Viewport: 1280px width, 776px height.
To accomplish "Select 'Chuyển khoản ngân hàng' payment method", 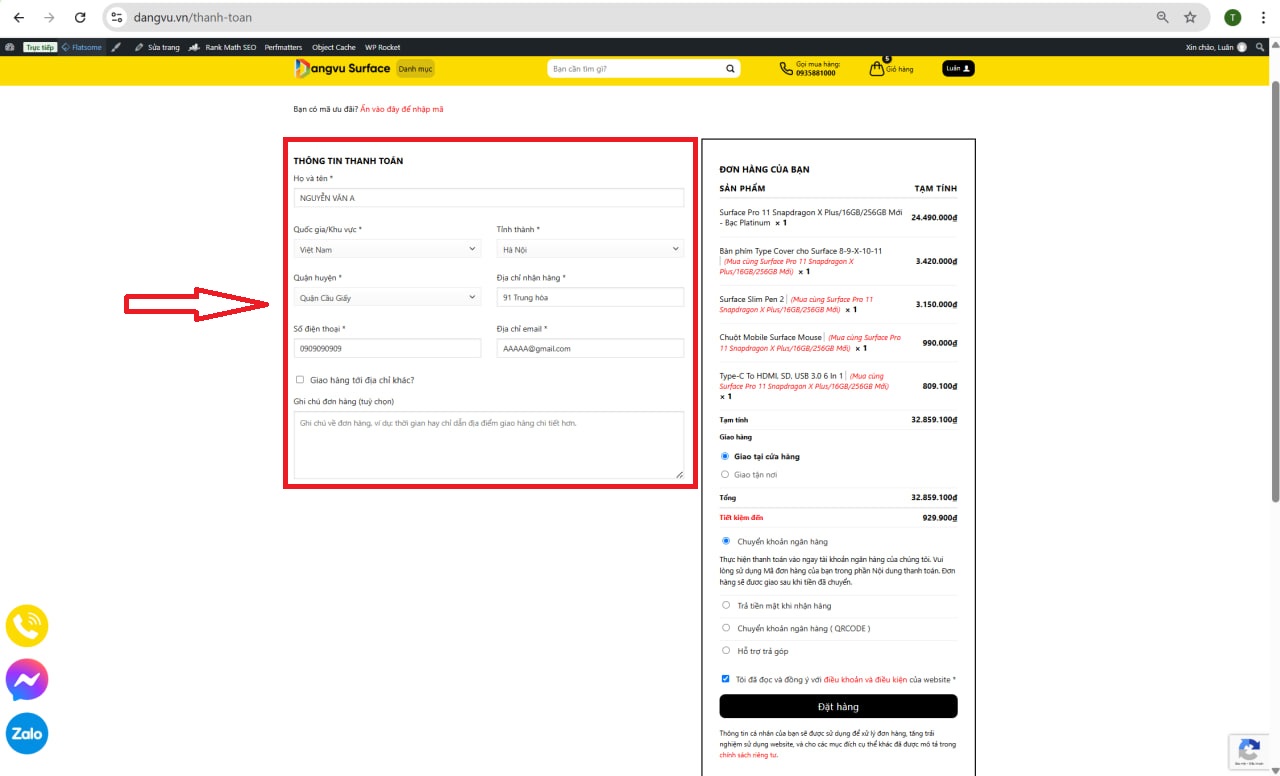I will (x=726, y=541).
